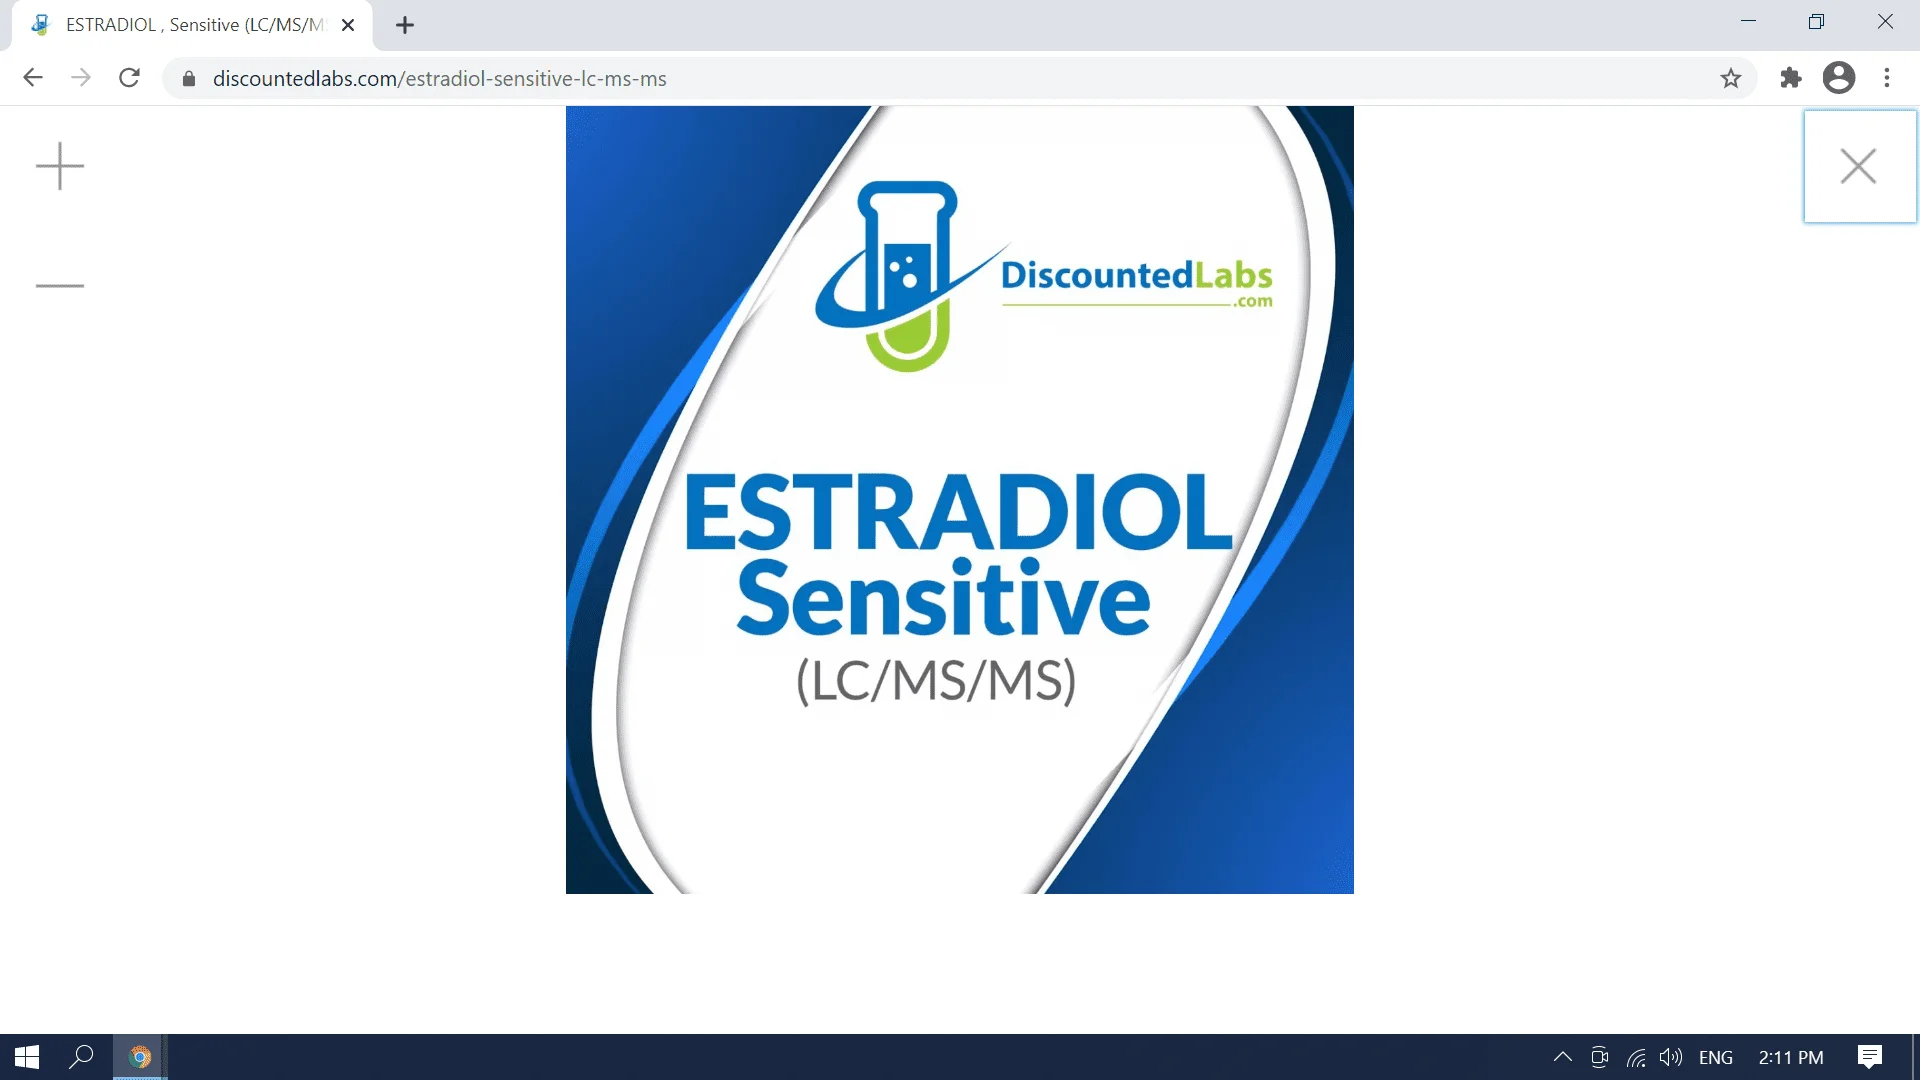Viewport: 1920px width, 1080px height.
Task: Open the Chrome profile account menu
Action: click(x=1839, y=78)
